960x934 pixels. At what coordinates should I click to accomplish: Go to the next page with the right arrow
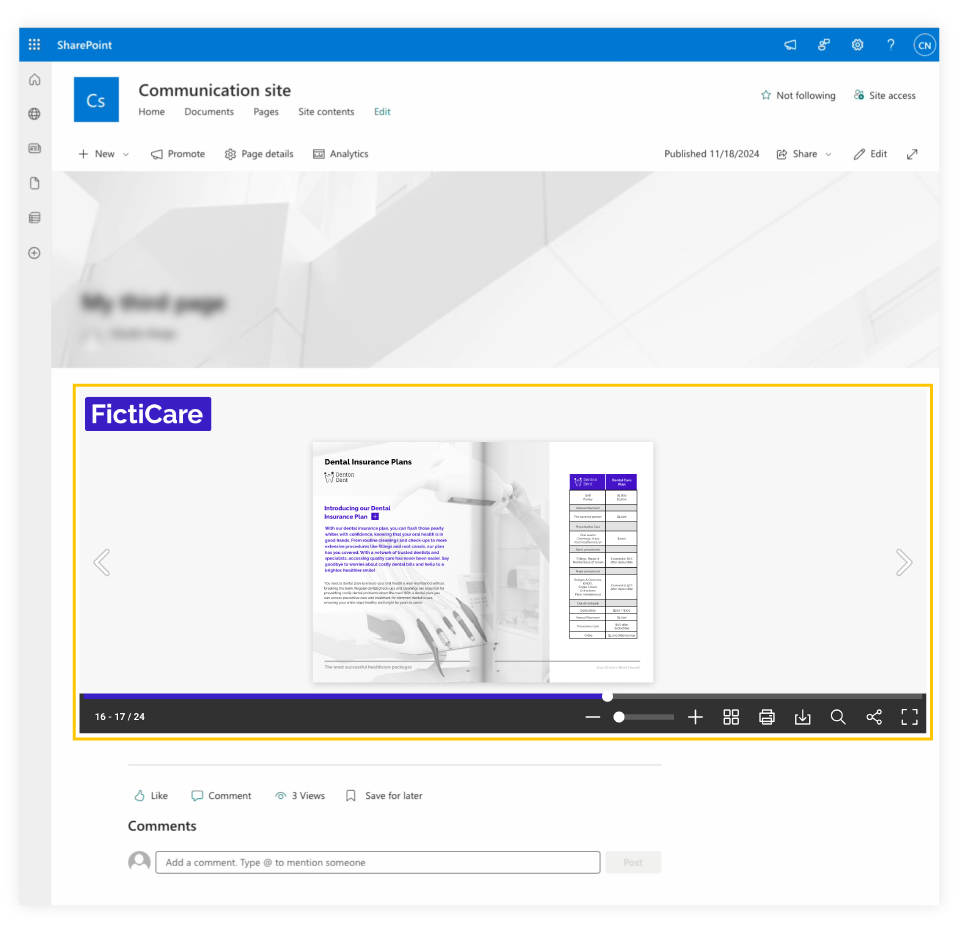pos(904,562)
